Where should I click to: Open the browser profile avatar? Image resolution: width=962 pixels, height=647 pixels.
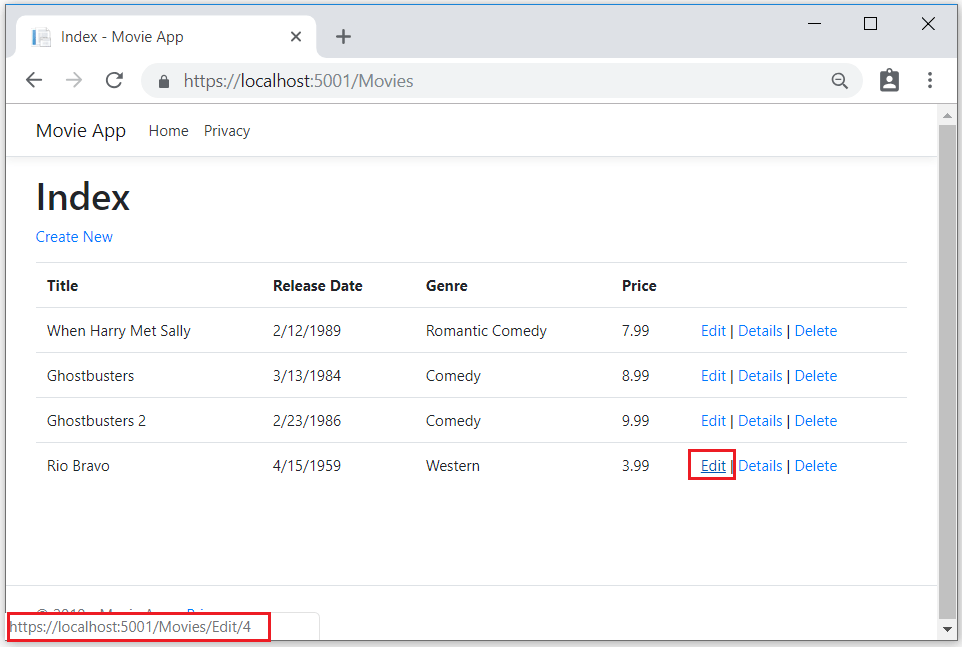tap(889, 80)
